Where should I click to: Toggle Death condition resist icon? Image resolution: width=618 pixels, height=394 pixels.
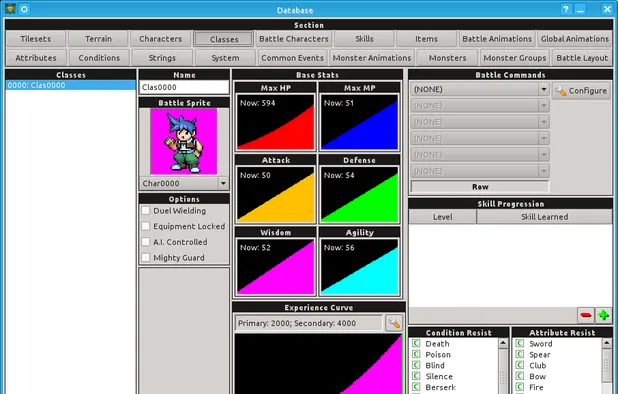416,343
